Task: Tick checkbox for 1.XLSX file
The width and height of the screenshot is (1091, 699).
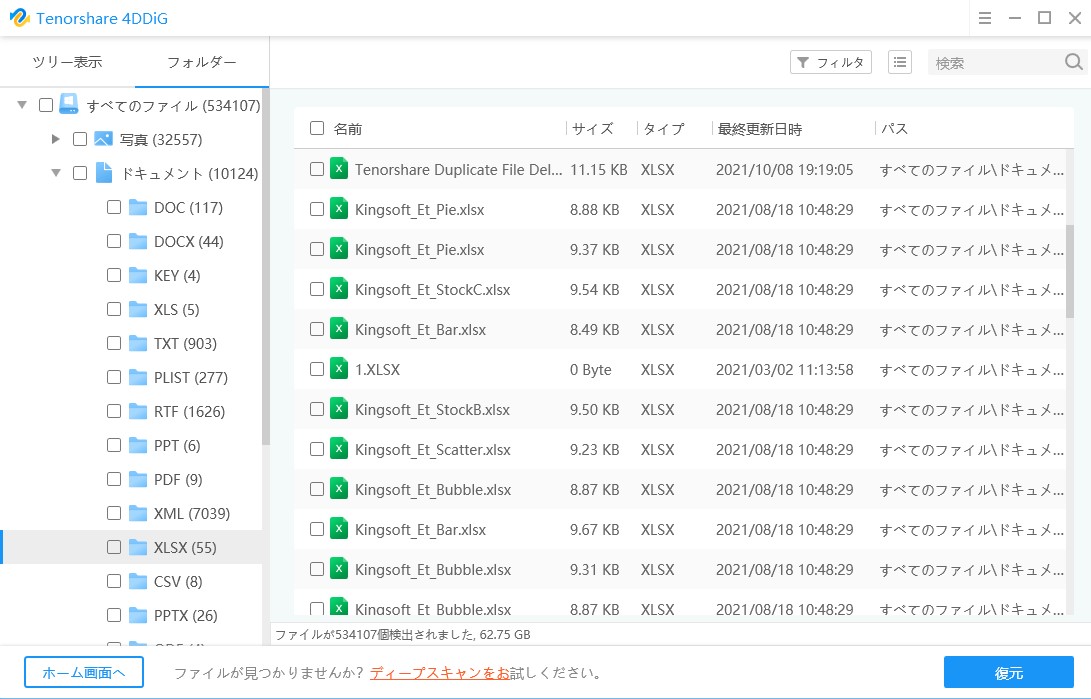Action: (317, 369)
